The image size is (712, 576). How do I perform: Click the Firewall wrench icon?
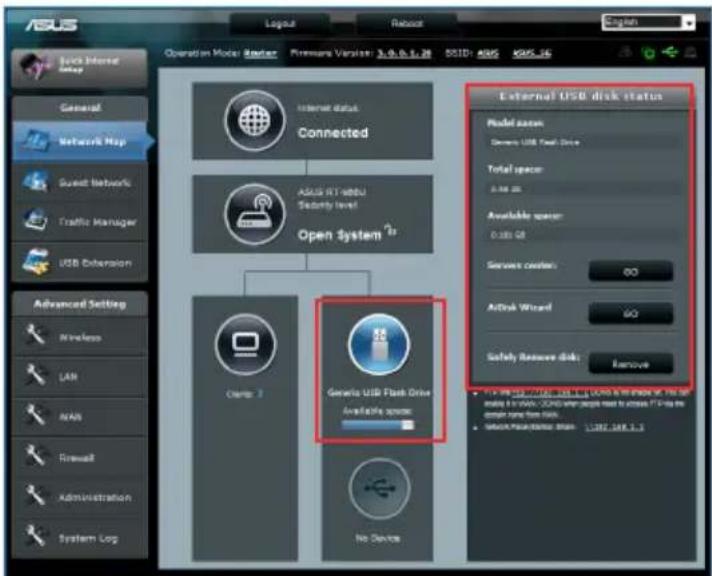pyautogui.click(x=35, y=457)
